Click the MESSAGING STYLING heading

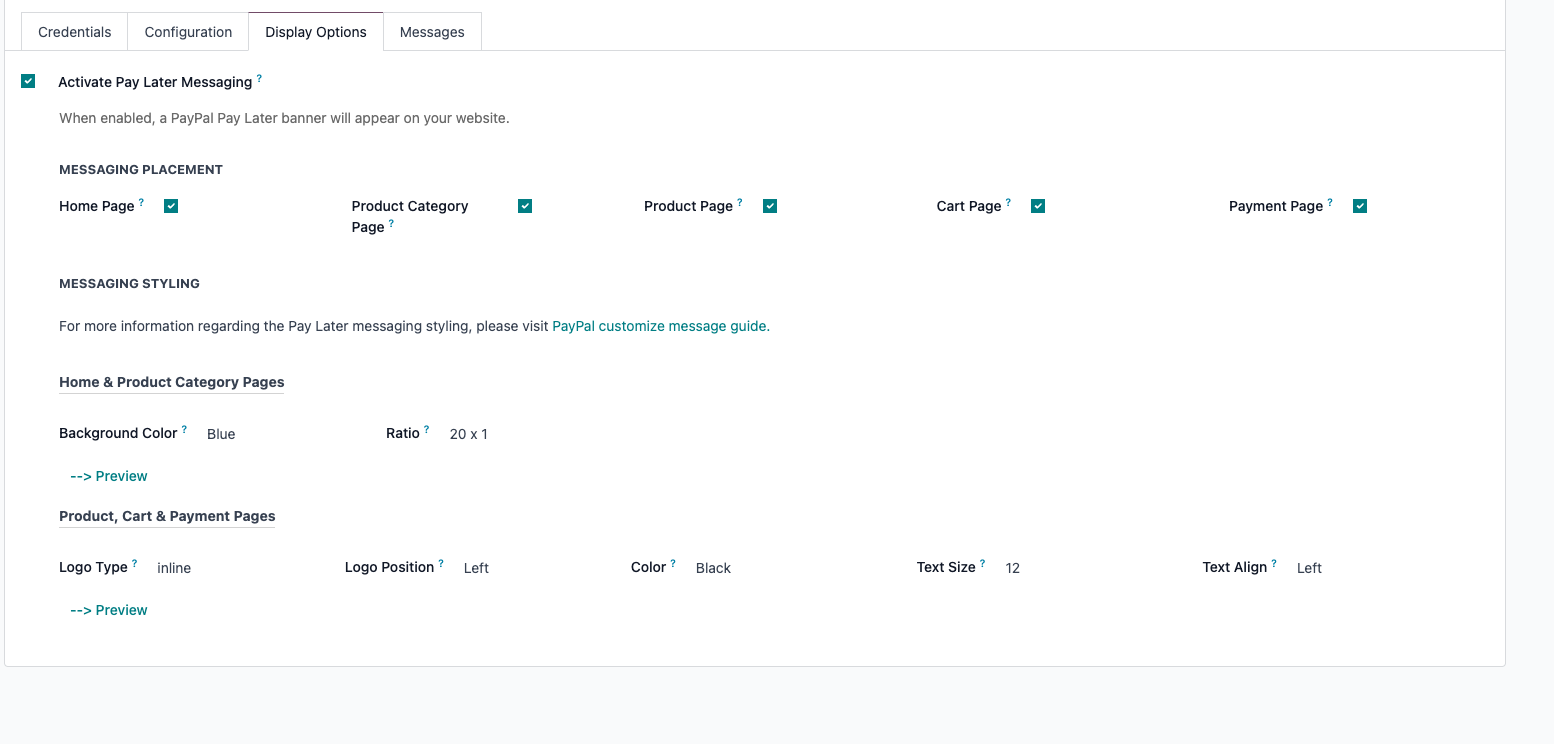tap(129, 284)
